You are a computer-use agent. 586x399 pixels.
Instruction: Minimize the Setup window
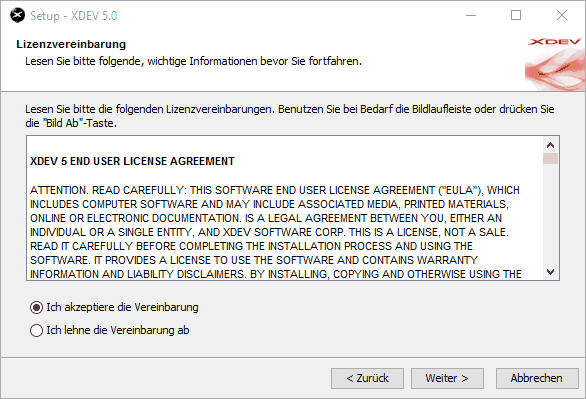[x=471, y=16]
